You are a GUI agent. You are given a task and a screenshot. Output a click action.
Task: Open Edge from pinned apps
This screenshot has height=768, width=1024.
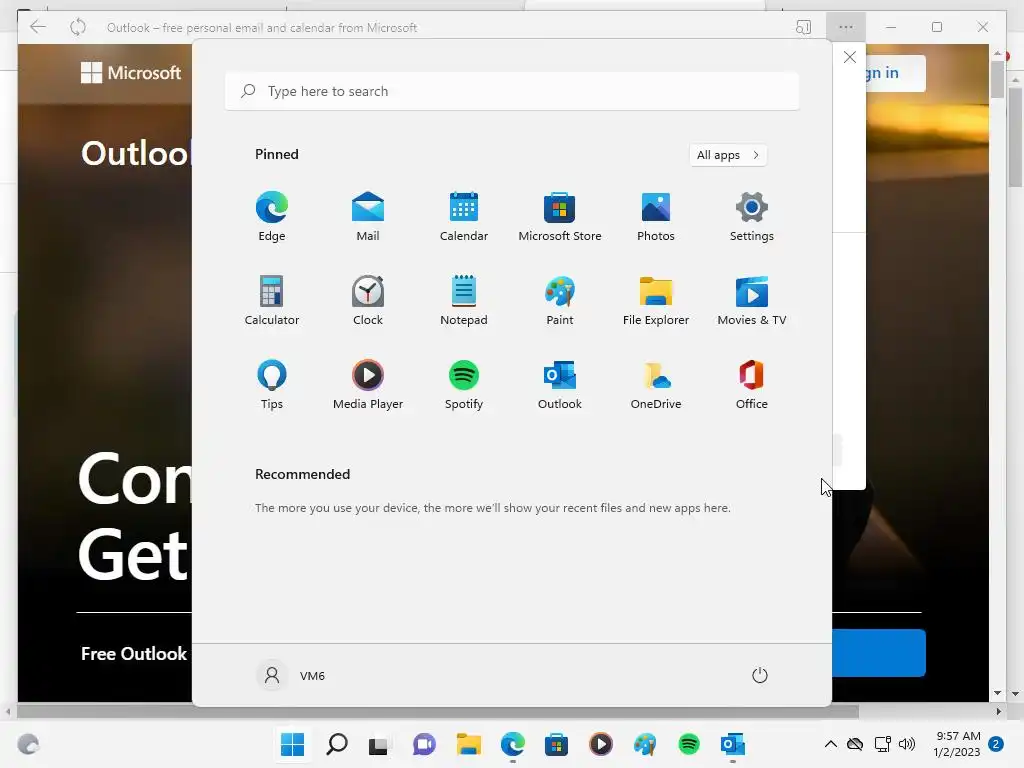272,217
